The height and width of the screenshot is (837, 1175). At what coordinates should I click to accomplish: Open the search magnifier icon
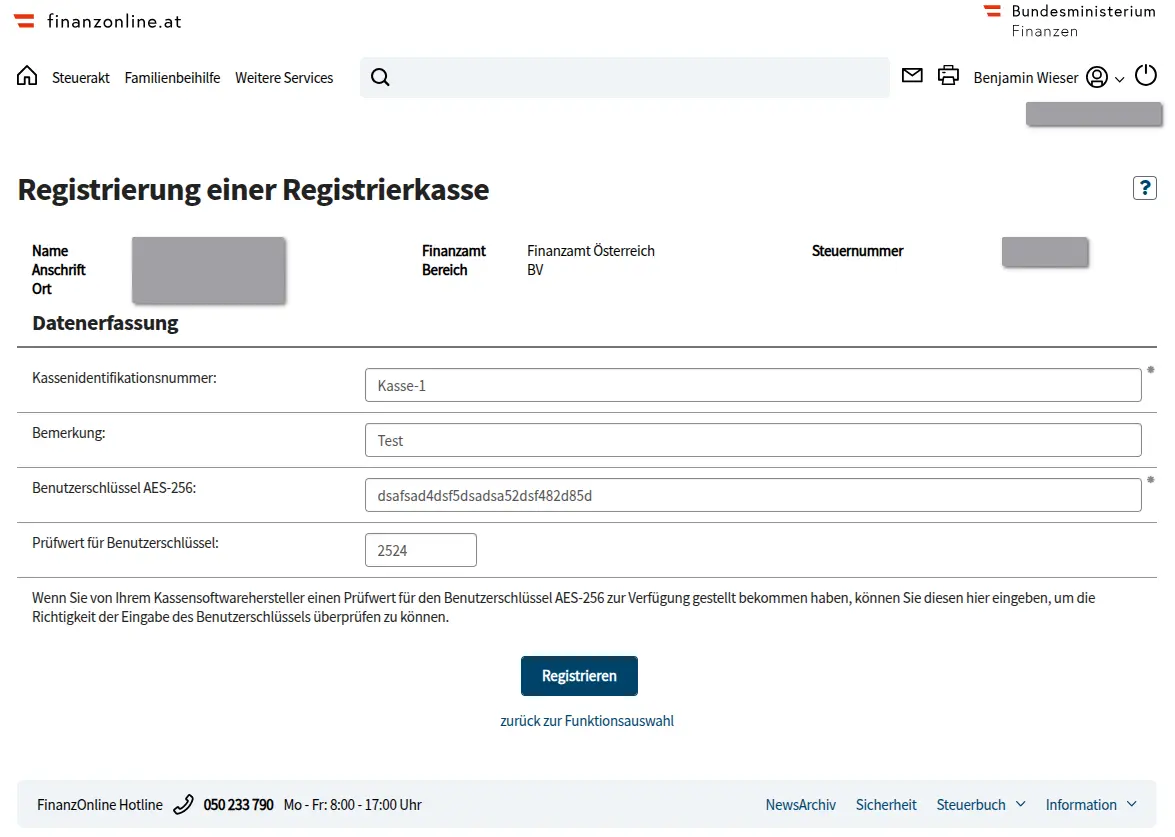(x=380, y=76)
